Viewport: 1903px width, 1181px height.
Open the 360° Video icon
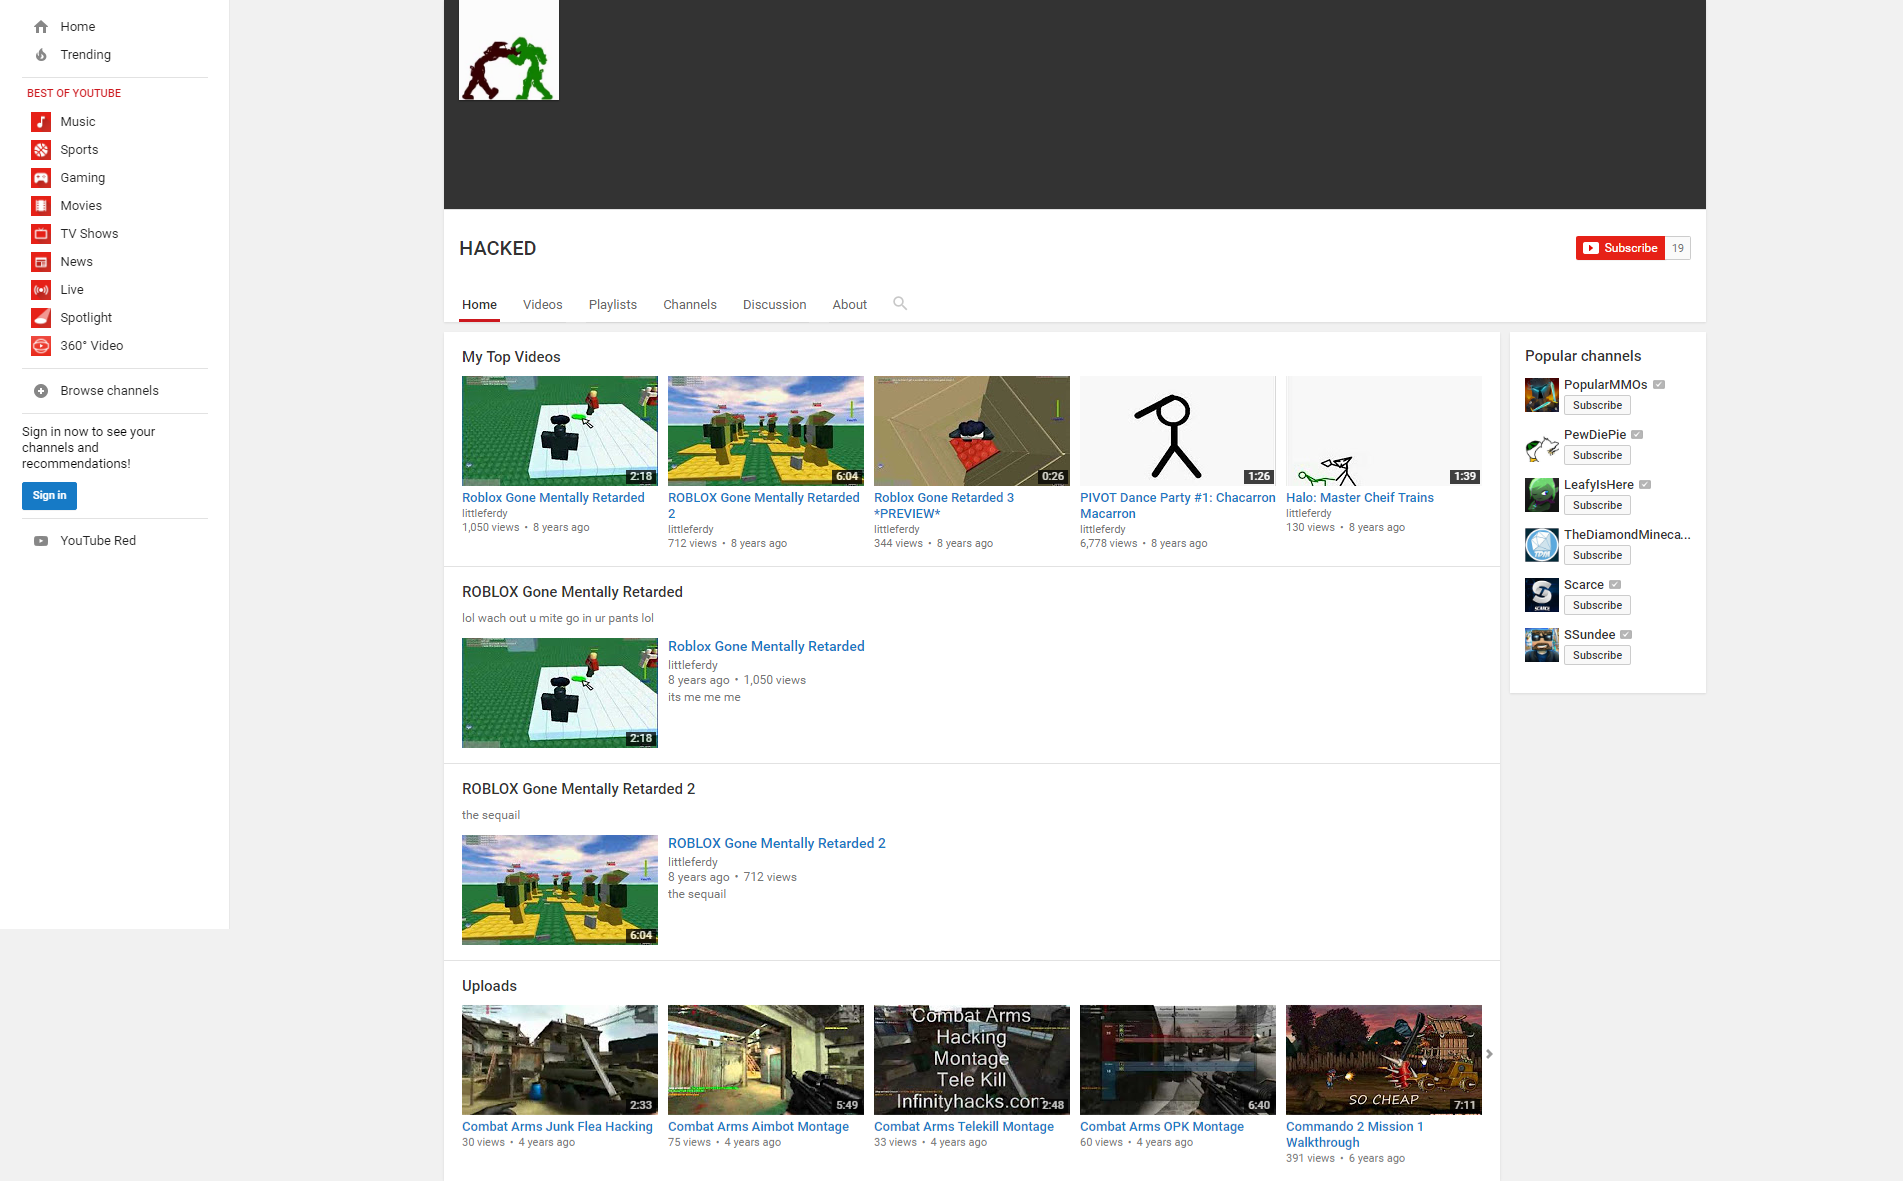[x=41, y=346]
